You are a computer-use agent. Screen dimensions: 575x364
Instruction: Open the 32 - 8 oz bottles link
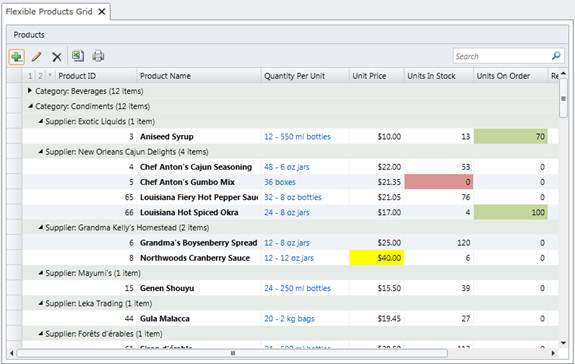293,197
